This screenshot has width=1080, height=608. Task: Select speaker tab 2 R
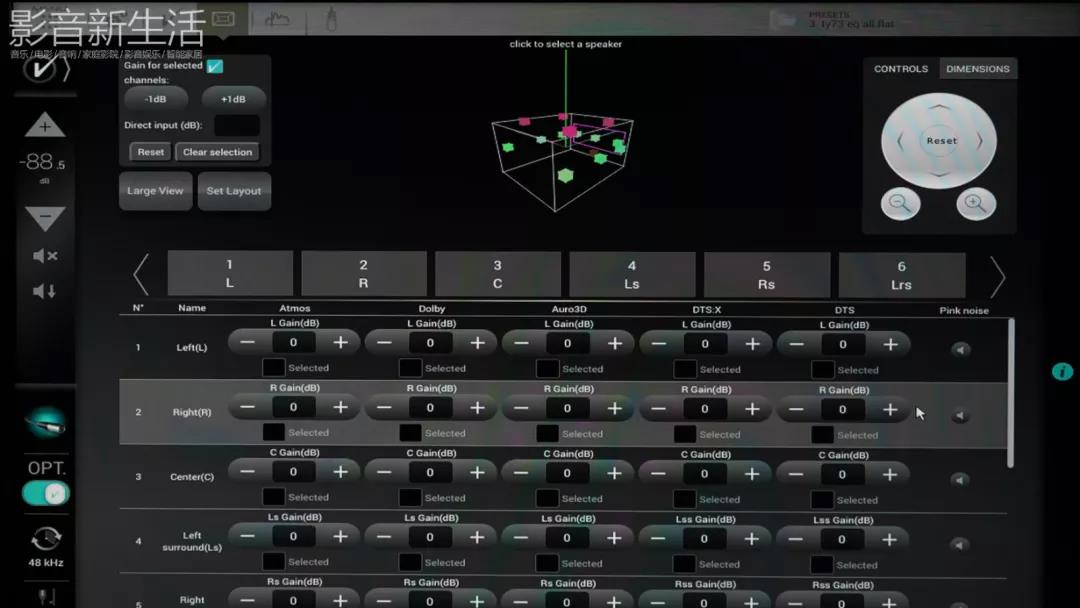[364, 274]
